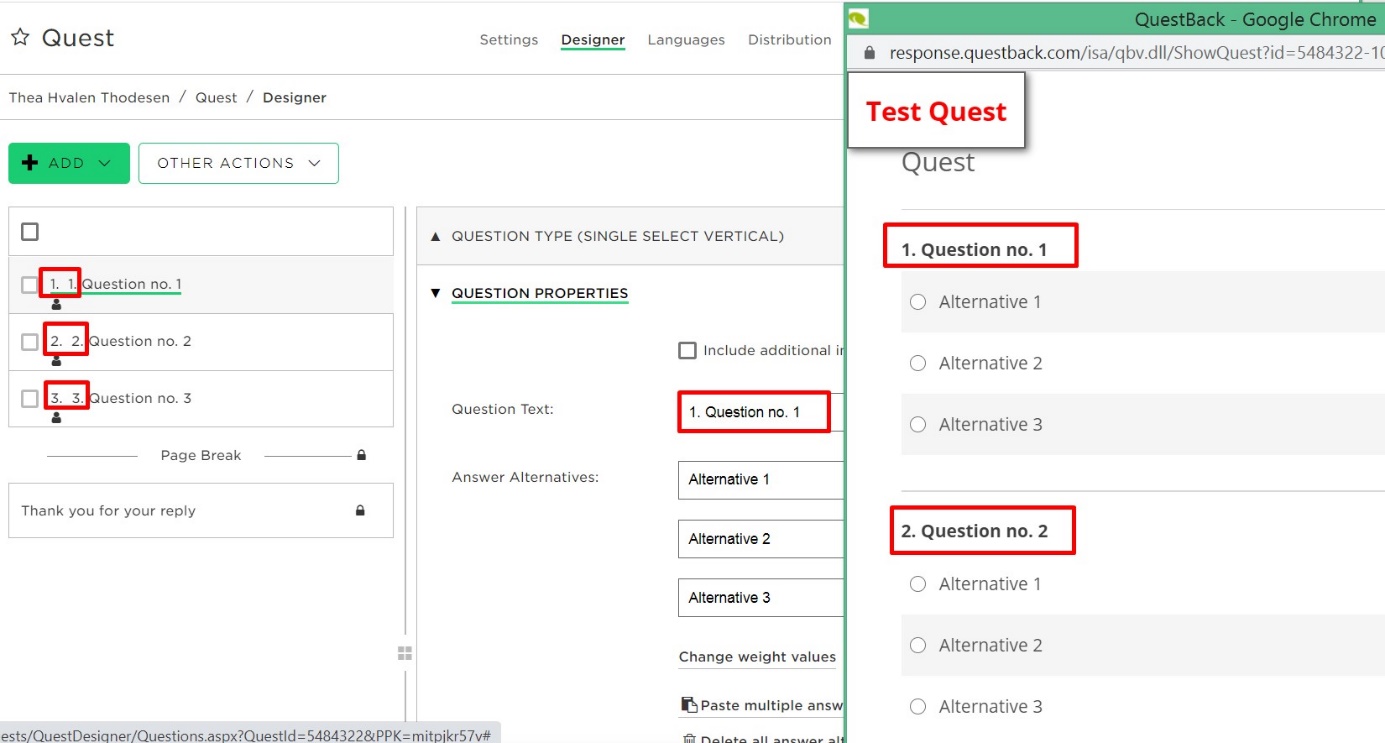Click the Paste multiple answers clipboard icon
The width and height of the screenshot is (1385, 743).
(x=688, y=705)
